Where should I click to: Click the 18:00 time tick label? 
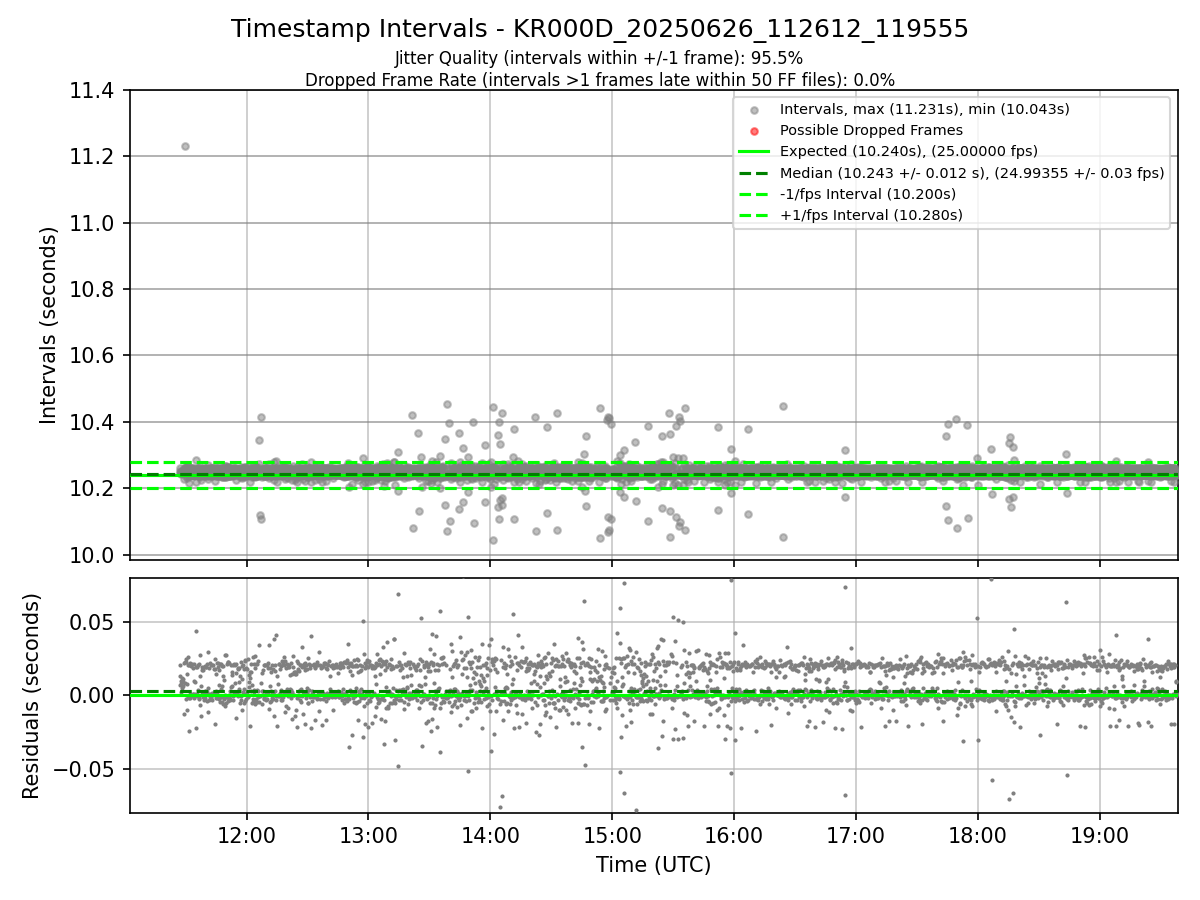tap(978, 834)
